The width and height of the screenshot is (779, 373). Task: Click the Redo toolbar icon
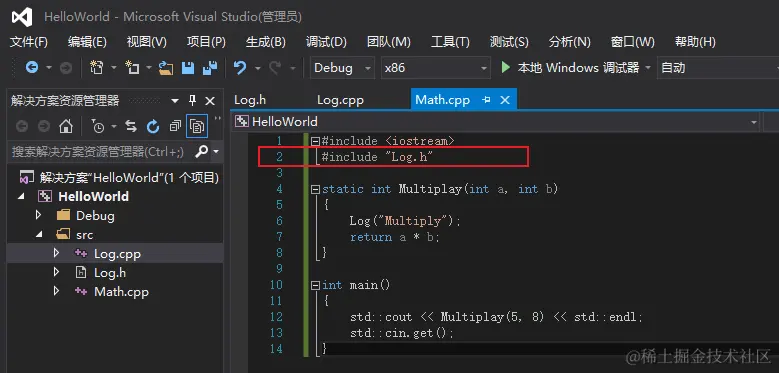coord(275,68)
